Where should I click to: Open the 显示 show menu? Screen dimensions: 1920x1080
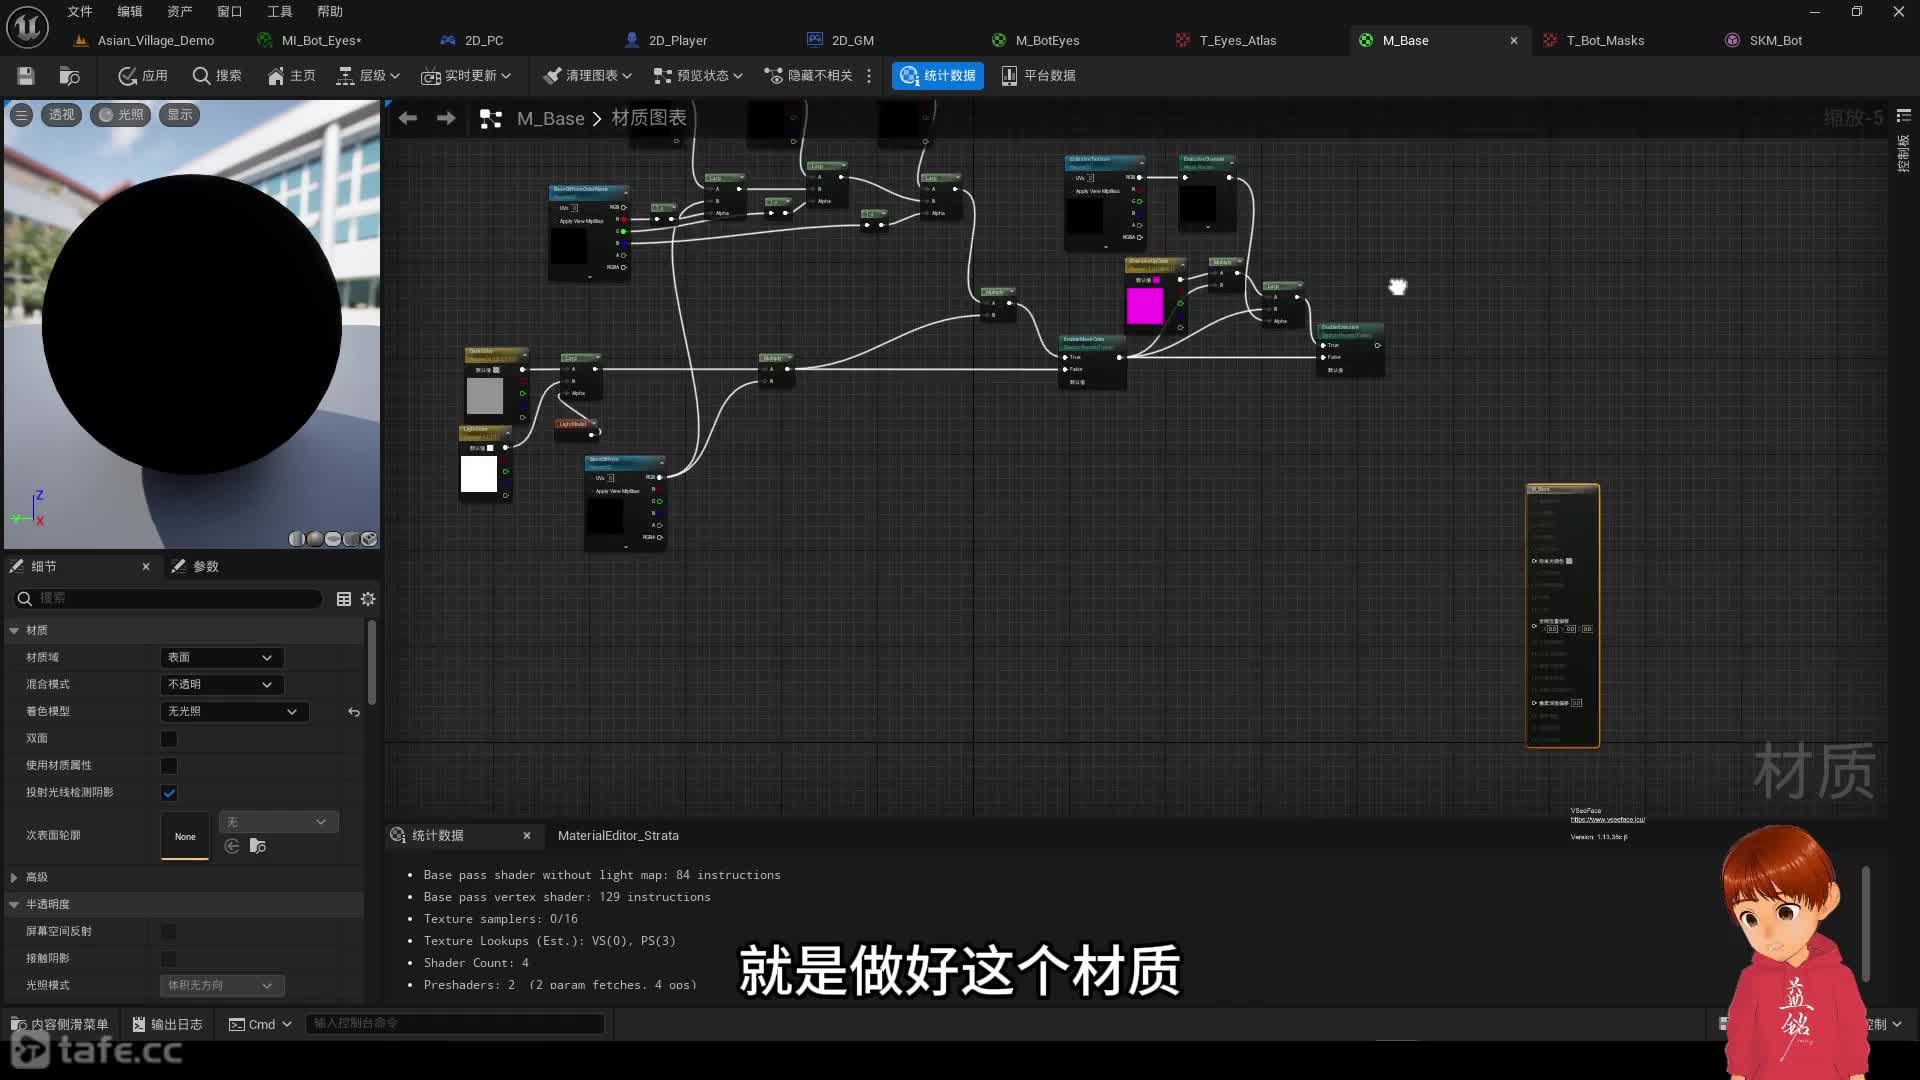180,115
